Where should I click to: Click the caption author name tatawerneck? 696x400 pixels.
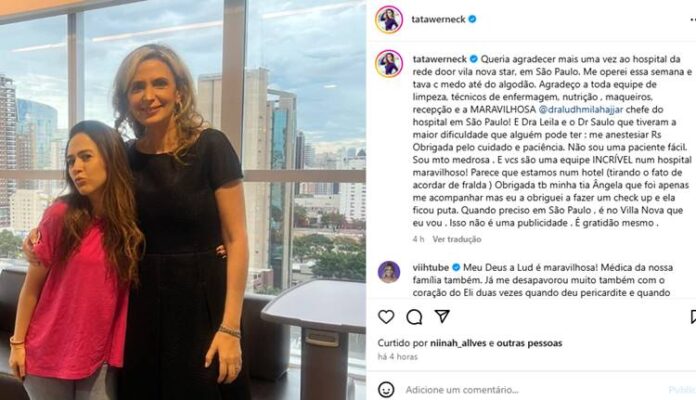click(x=439, y=59)
